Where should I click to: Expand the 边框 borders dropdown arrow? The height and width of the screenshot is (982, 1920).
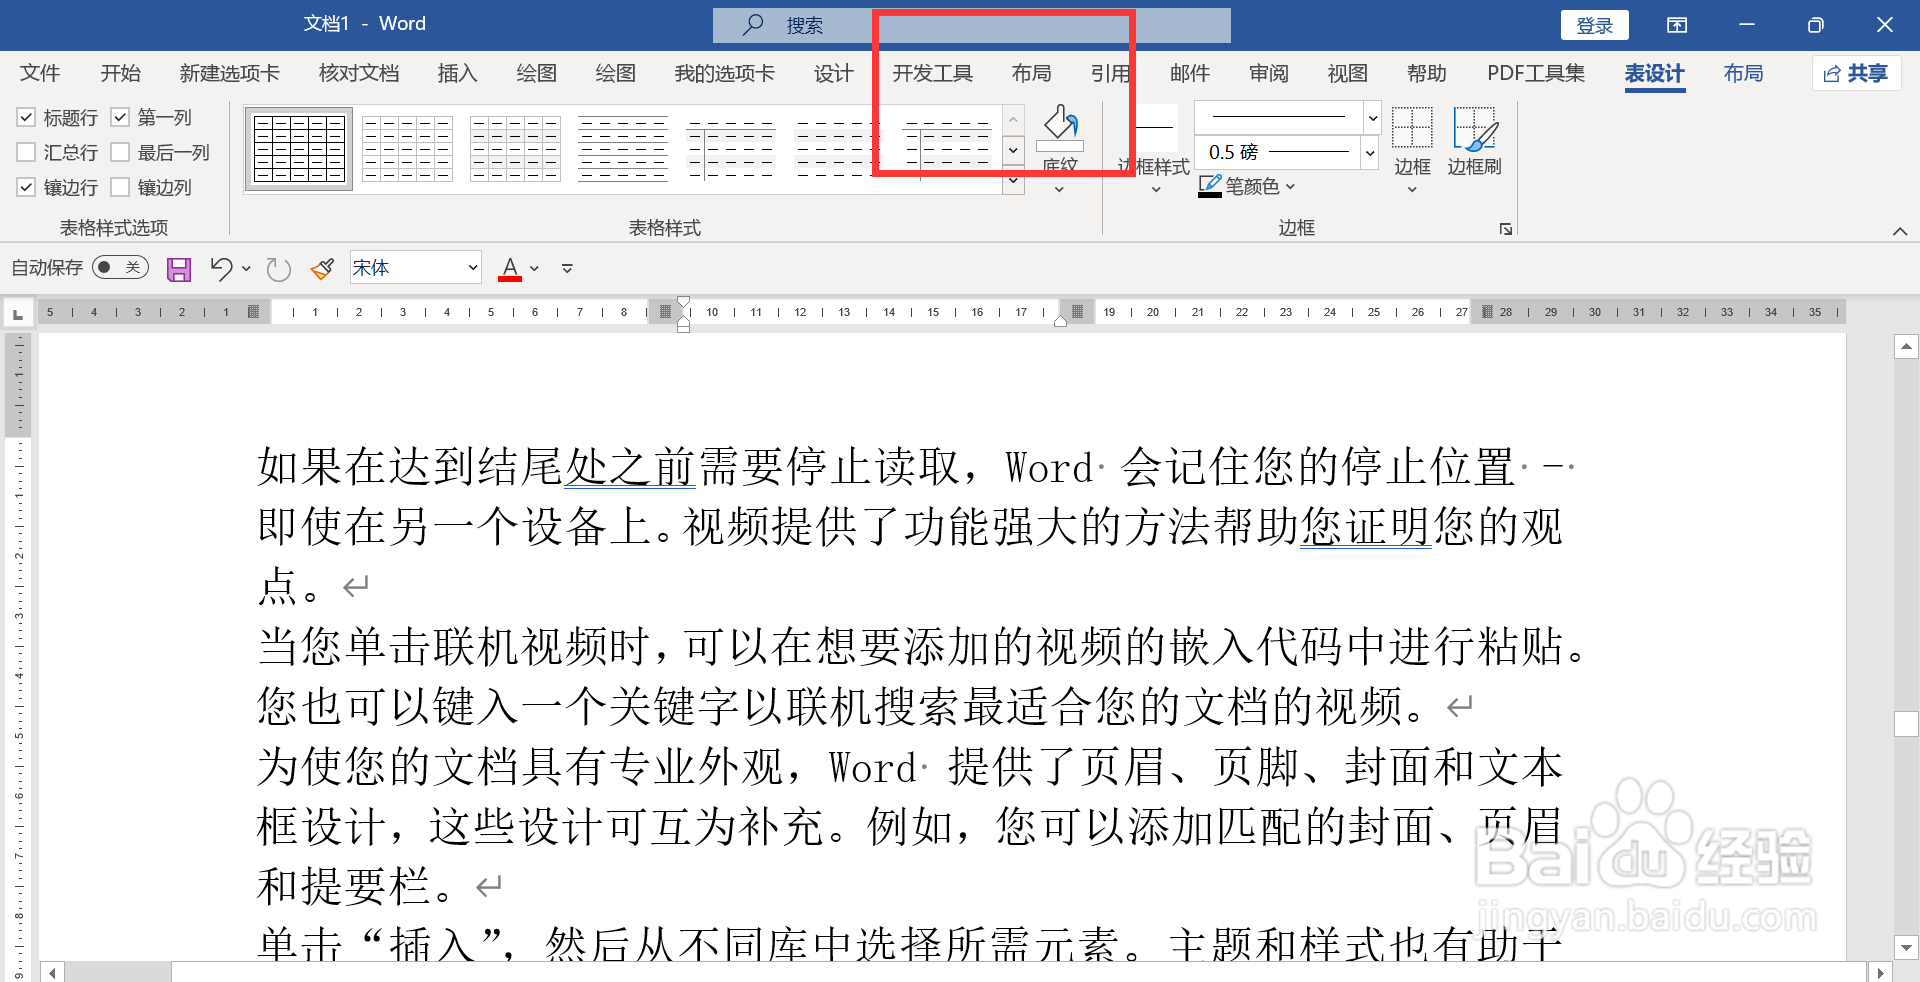point(1412,189)
